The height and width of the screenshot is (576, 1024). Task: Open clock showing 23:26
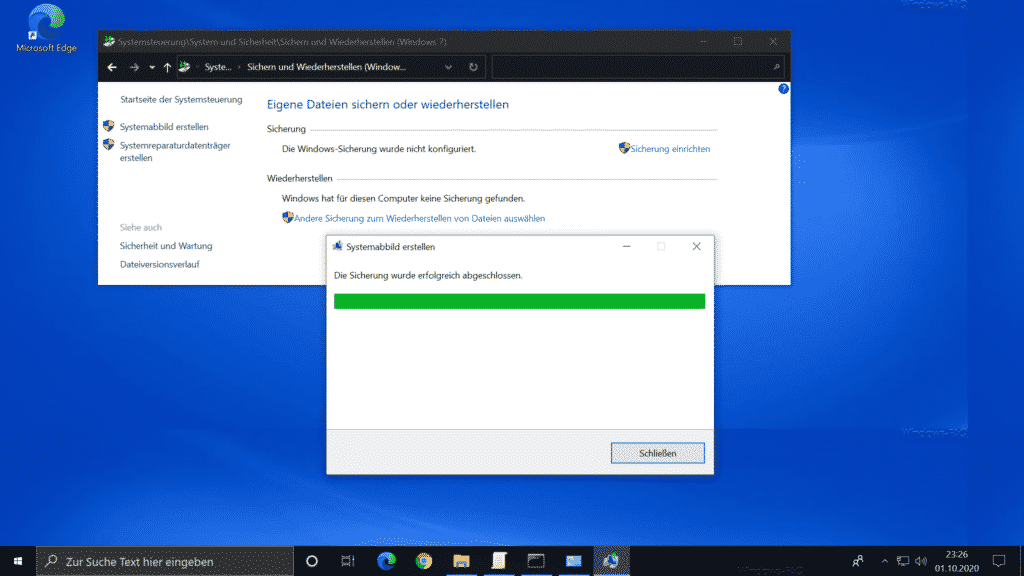(957, 562)
